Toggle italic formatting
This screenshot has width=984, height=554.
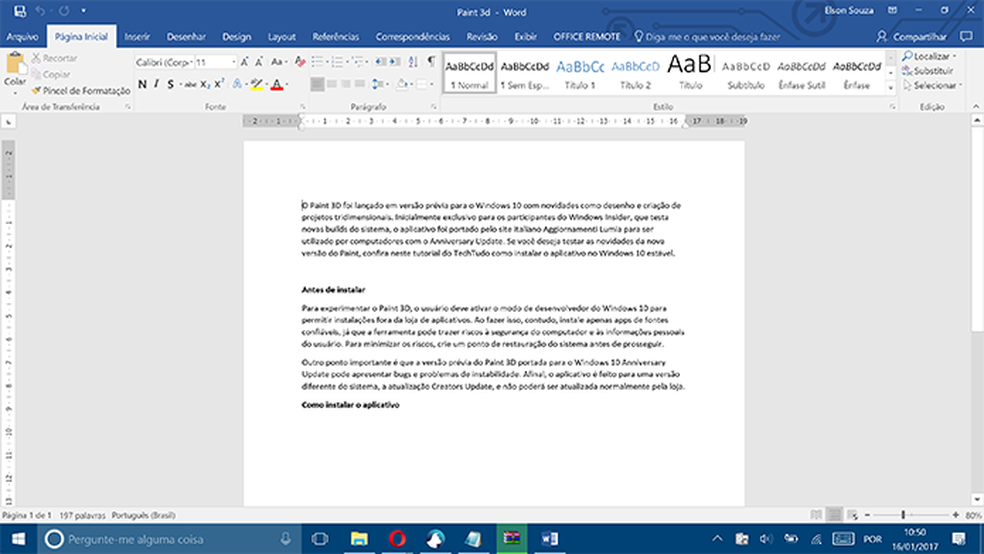click(156, 83)
